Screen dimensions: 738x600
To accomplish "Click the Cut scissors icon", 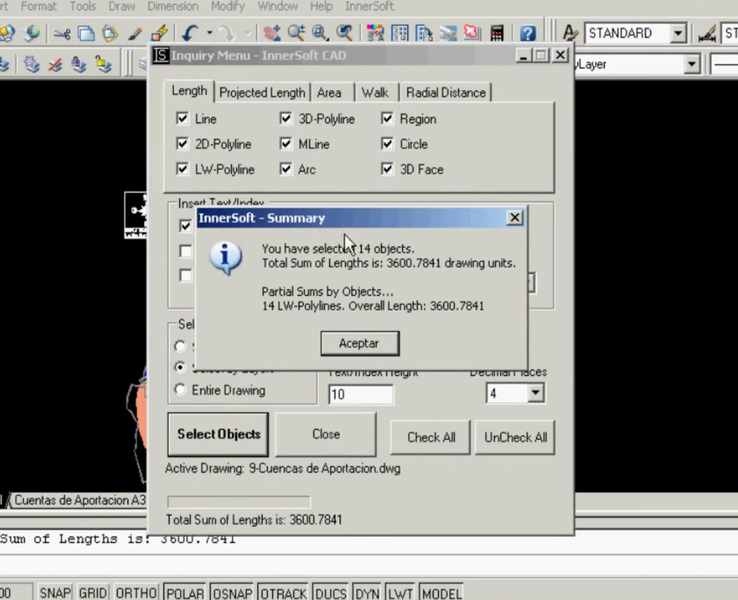I will pyautogui.click(x=62, y=33).
